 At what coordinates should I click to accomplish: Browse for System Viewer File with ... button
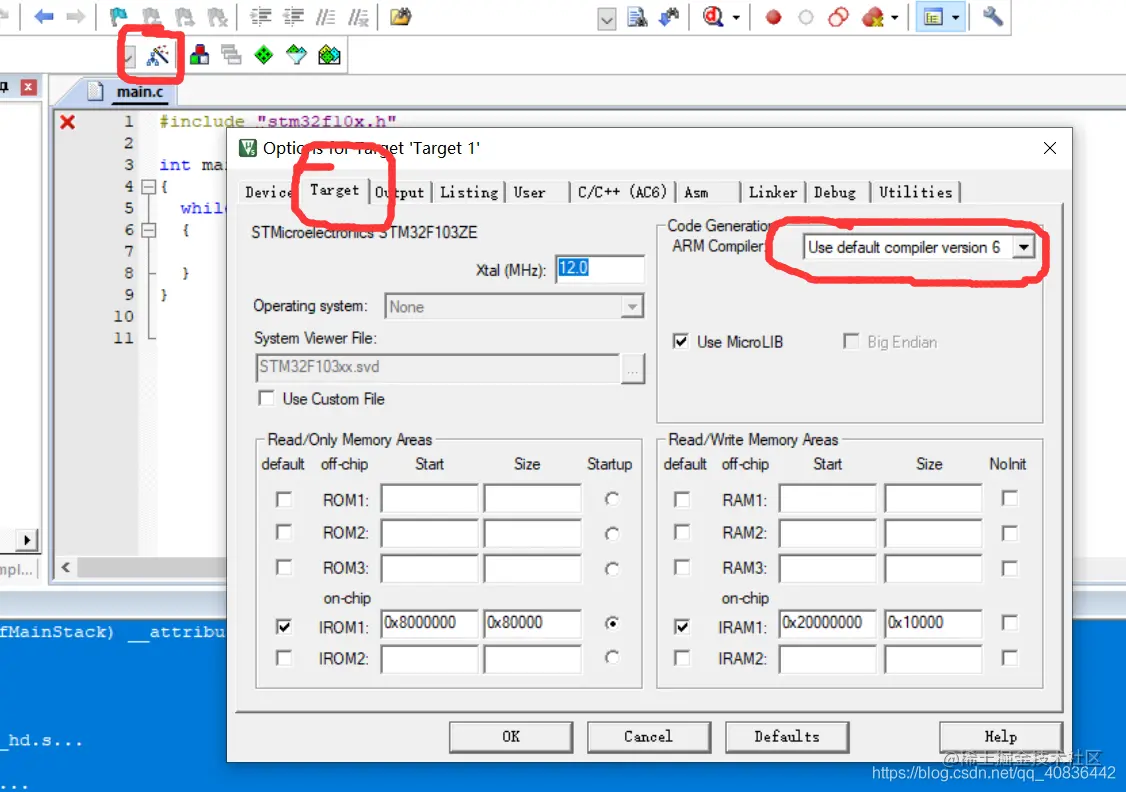pyautogui.click(x=632, y=369)
